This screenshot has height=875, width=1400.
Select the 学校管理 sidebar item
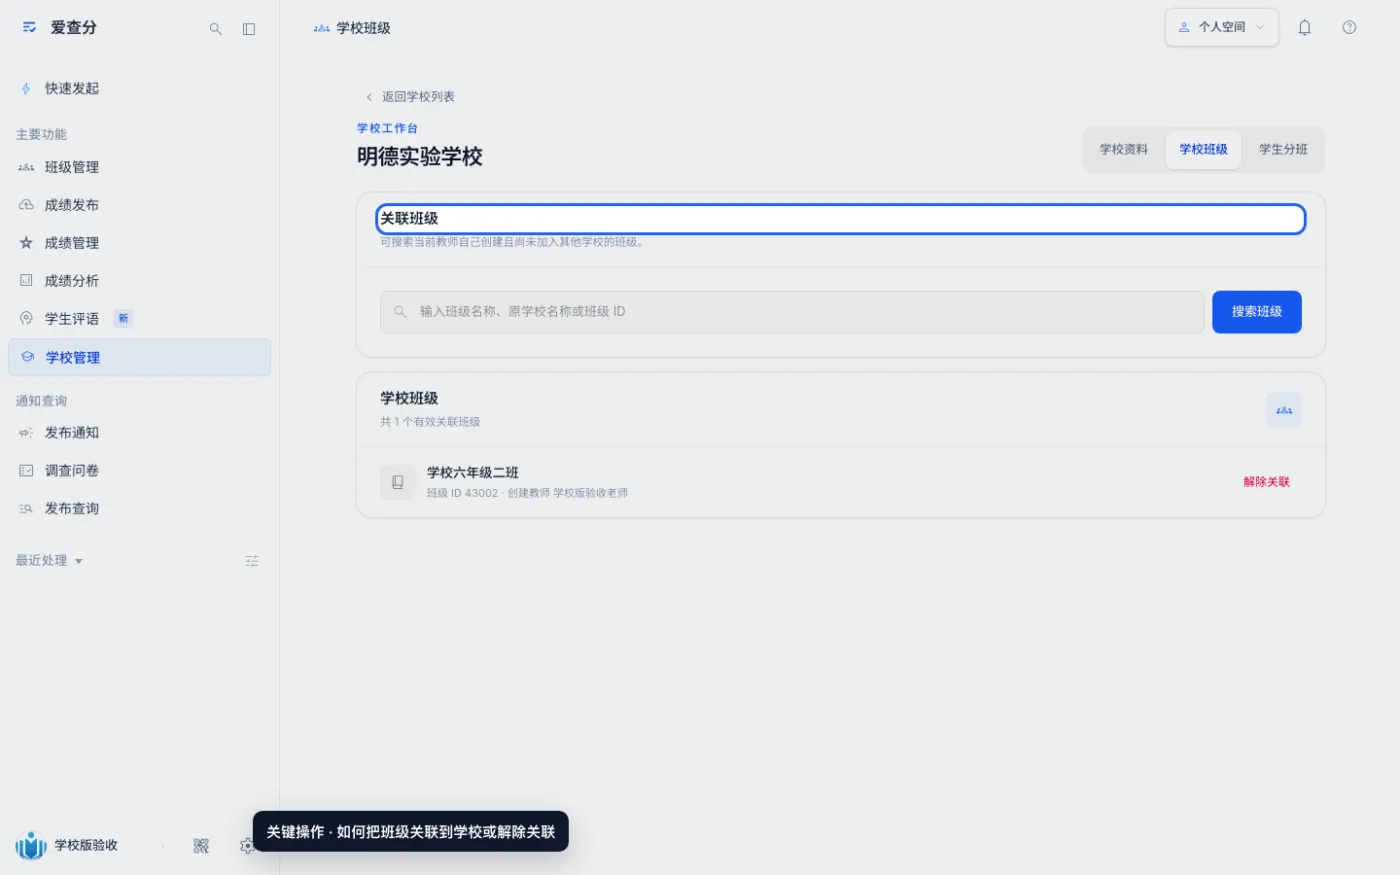139,357
